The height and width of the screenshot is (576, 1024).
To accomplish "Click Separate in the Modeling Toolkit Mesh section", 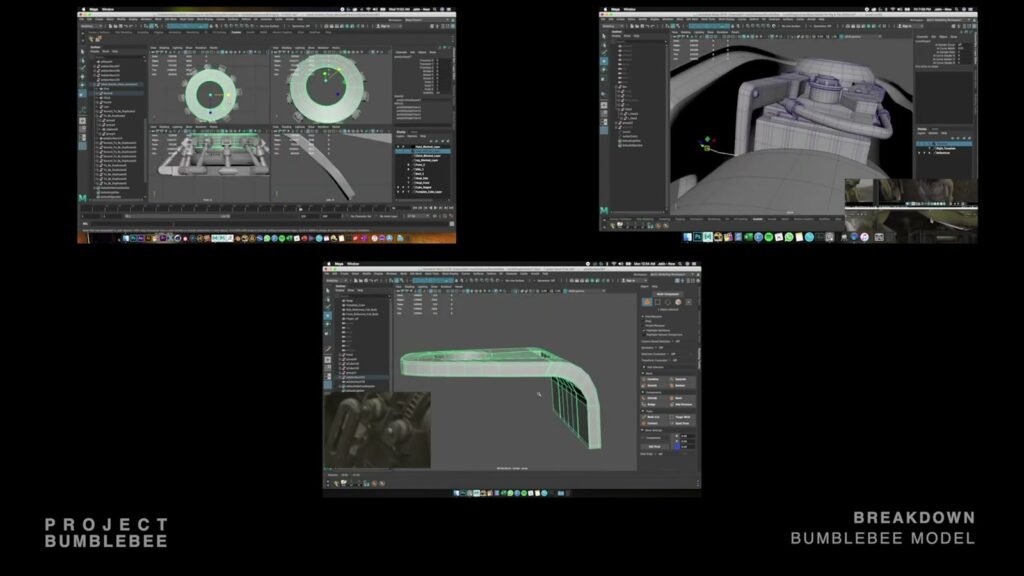I will click(x=680, y=379).
